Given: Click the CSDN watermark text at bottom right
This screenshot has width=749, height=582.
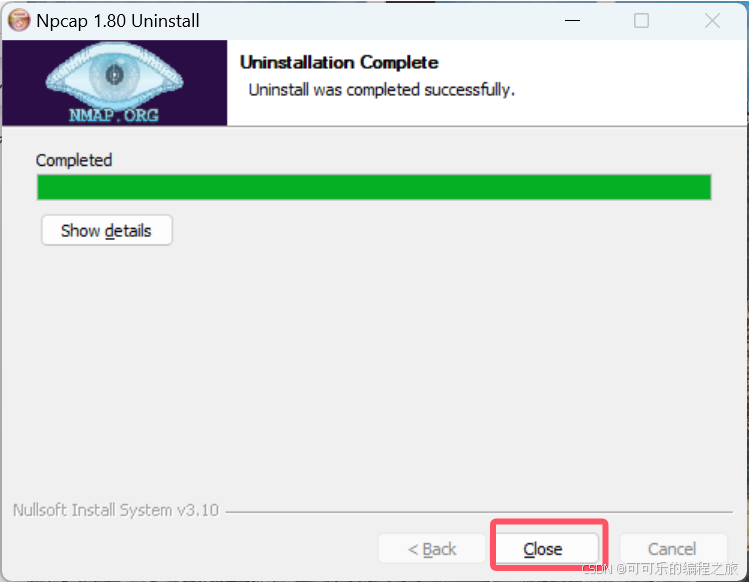Looking at the screenshot, I should (660, 568).
